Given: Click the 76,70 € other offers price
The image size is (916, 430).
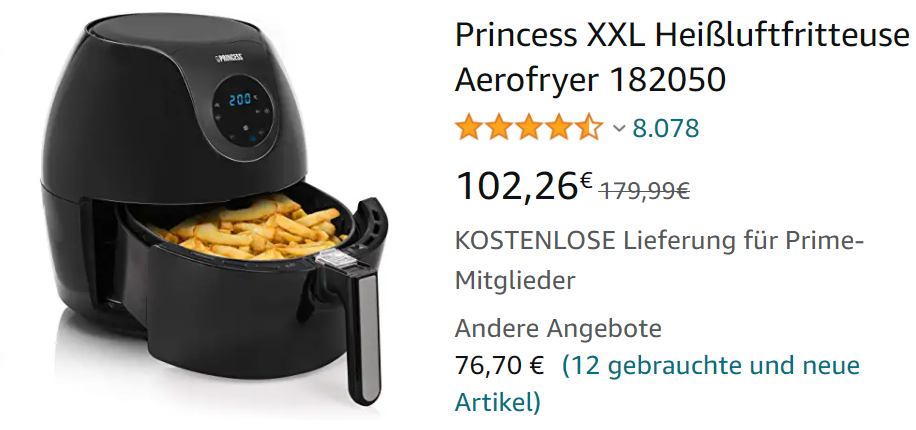Looking at the screenshot, I should coord(499,366).
